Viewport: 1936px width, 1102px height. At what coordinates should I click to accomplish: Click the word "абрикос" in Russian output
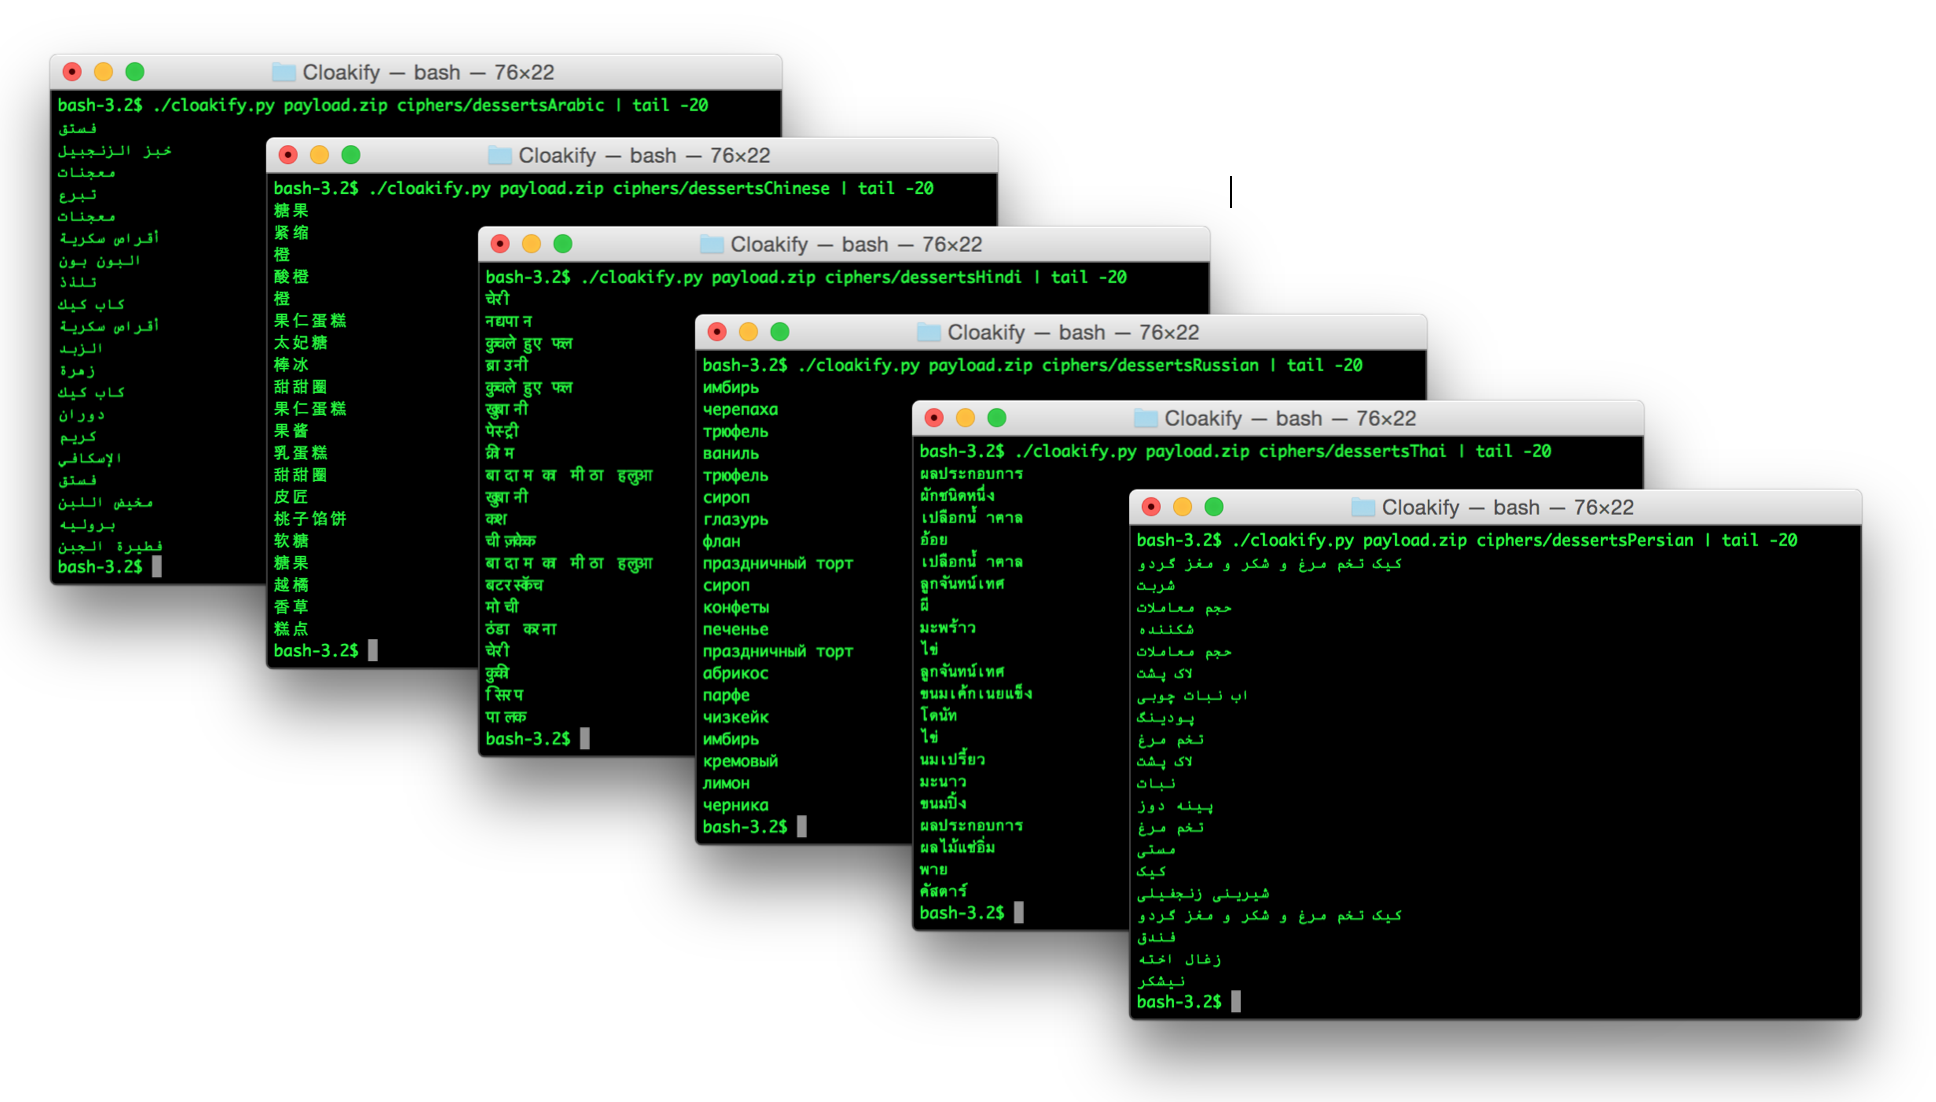pos(735,673)
